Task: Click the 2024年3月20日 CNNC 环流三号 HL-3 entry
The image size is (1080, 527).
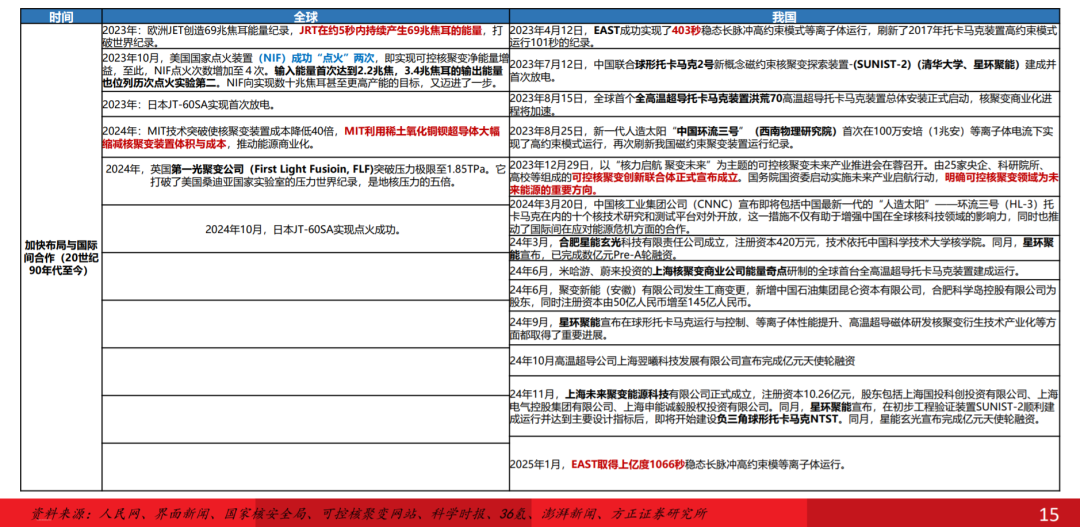Action: coord(784,217)
